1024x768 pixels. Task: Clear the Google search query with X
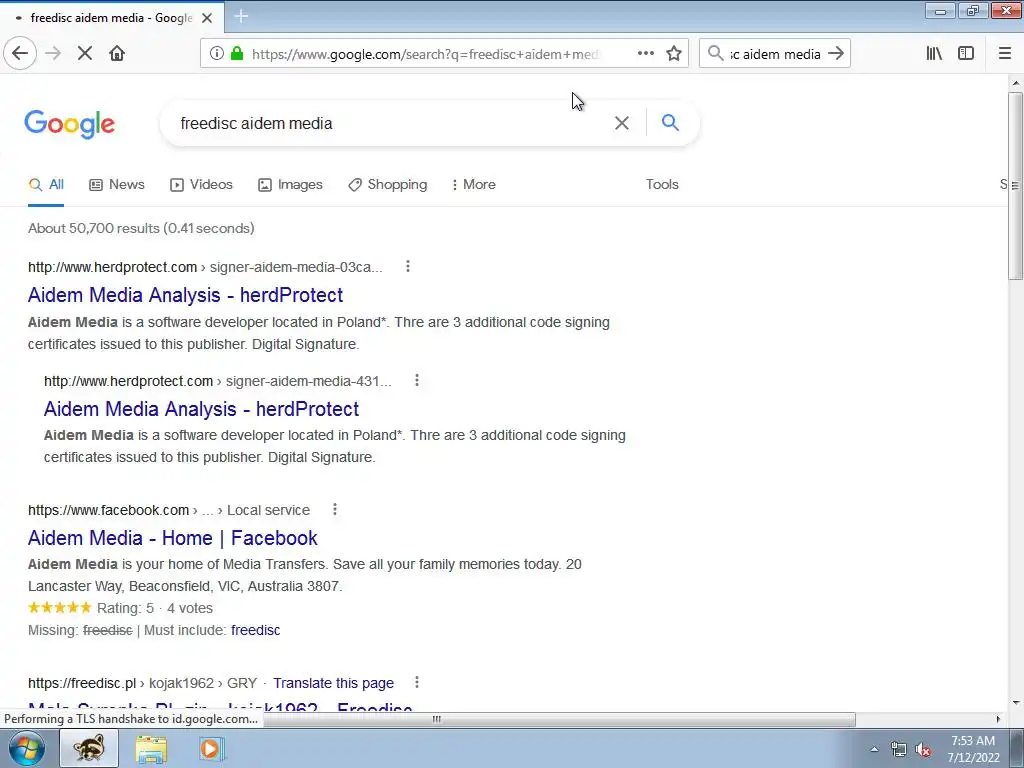(622, 123)
